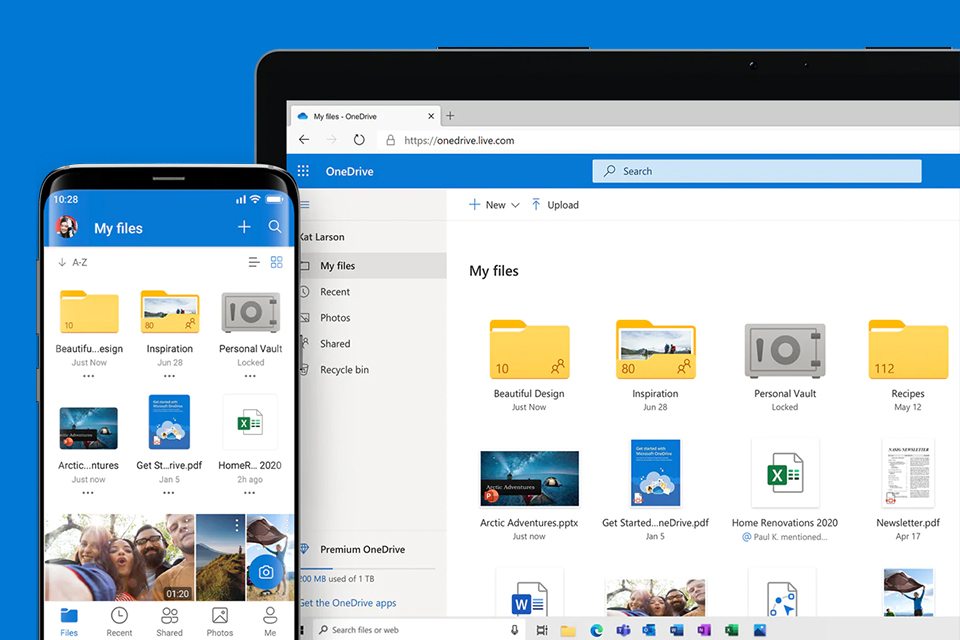Open Home Renovations 2020 Excel file
Screen dimensions: 960x640
pyautogui.click(x=785, y=473)
